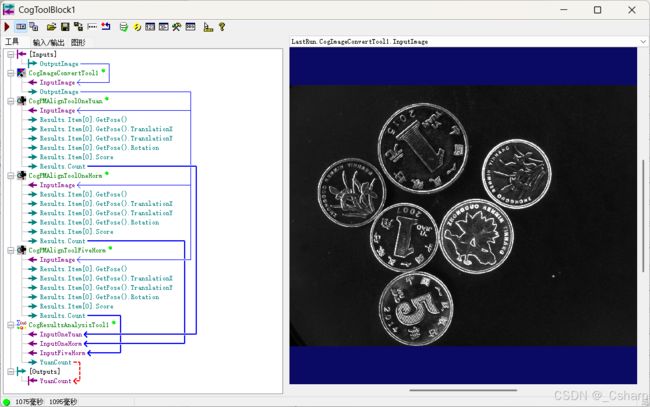Collapse the CogResultsAnalysisTool1 node
650x407 pixels.
pyautogui.click(x=11, y=325)
